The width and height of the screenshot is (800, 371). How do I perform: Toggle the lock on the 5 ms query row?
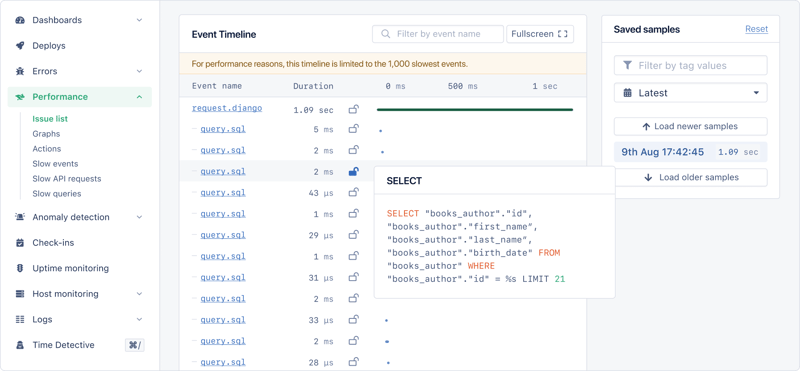(353, 129)
